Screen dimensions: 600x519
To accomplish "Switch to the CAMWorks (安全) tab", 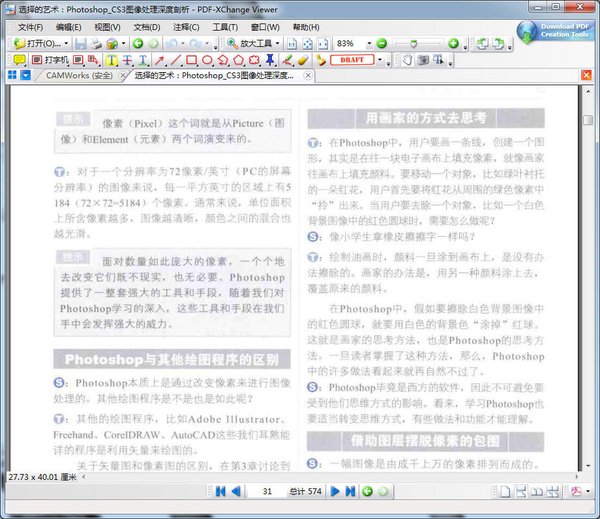I will tap(80, 75).
